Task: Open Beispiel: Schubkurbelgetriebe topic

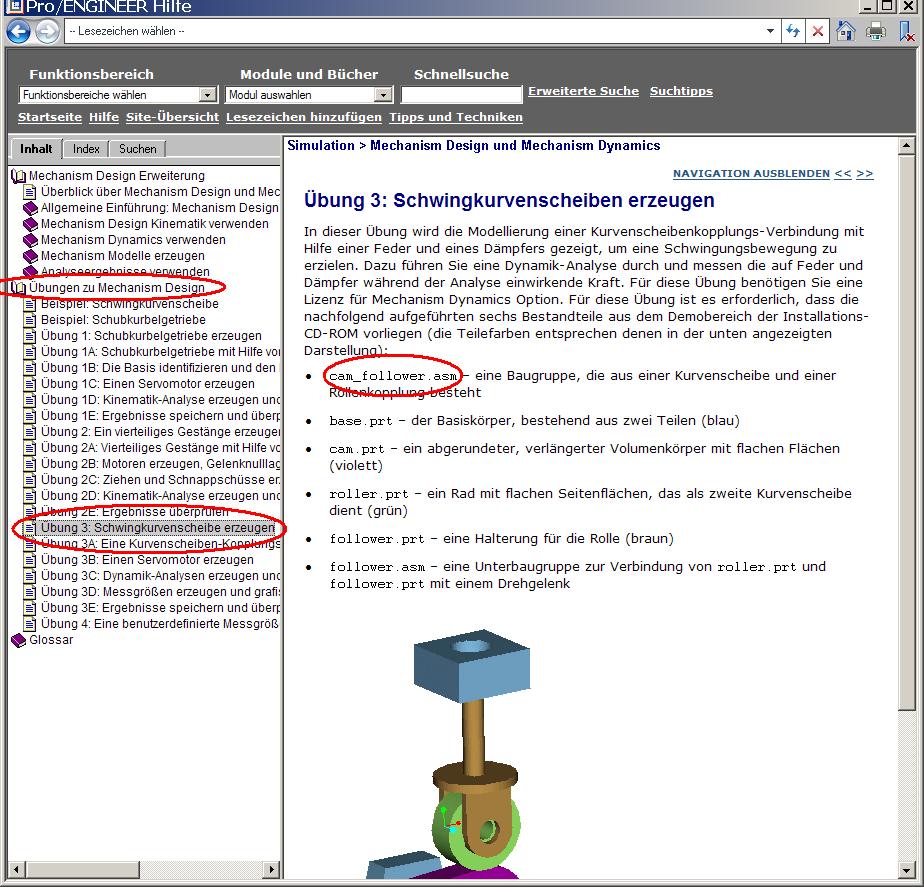Action: (123, 319)
